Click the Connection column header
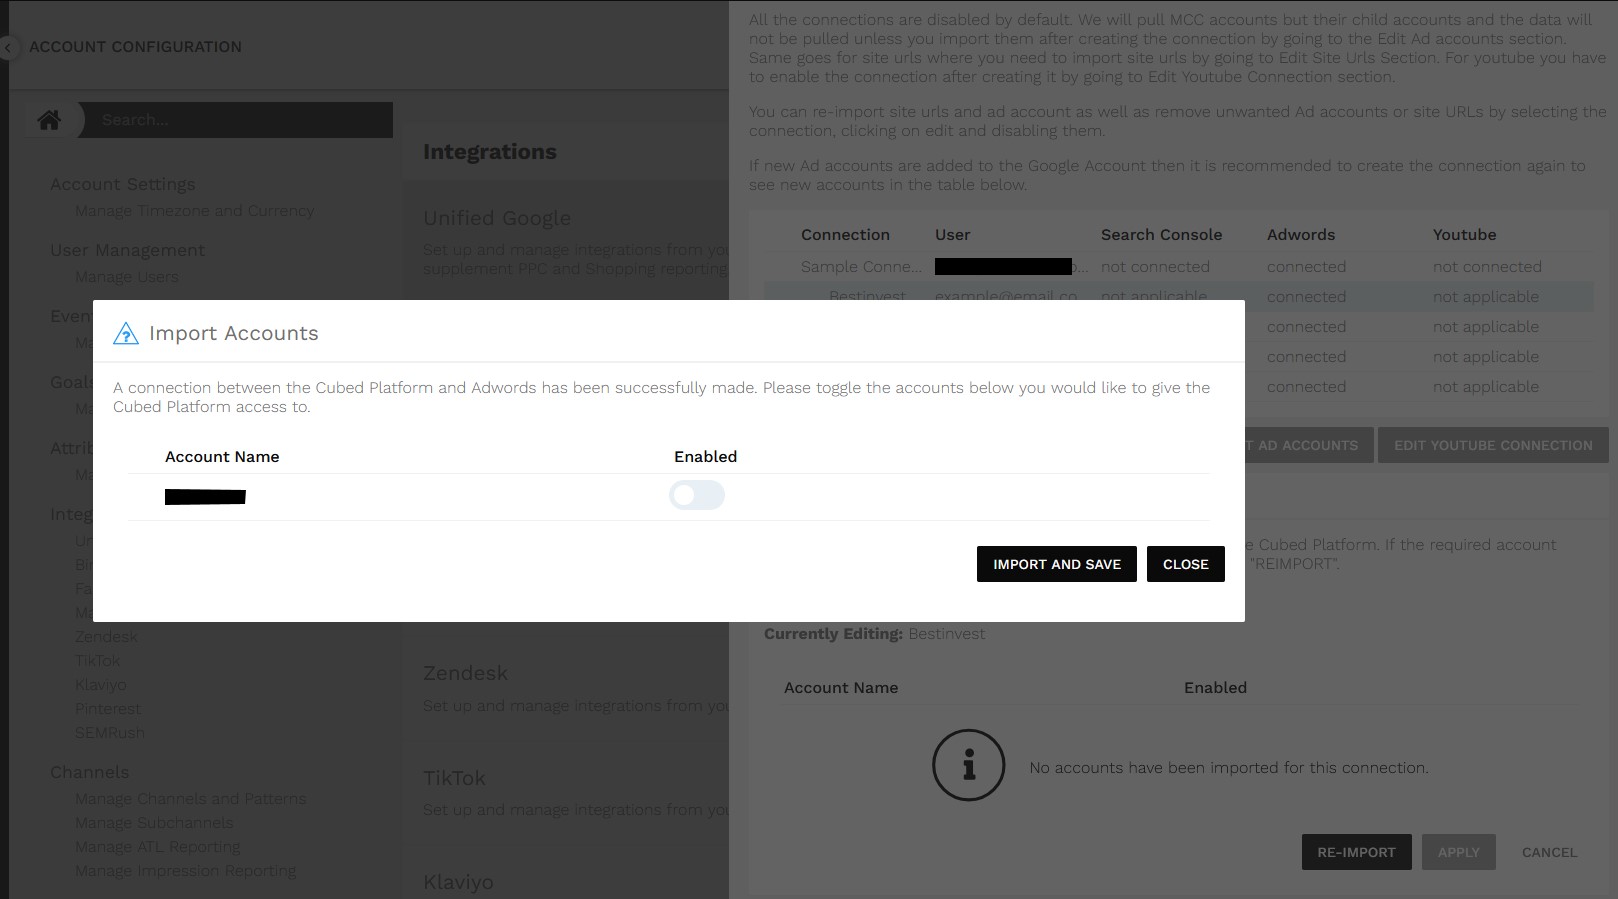The image size is (1618, 899). coord(845,235)
